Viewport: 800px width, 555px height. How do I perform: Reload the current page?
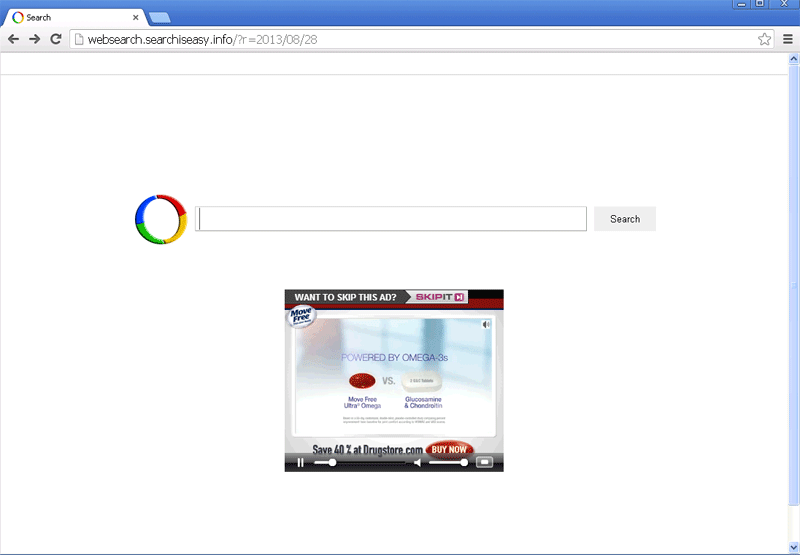point(56,39)
